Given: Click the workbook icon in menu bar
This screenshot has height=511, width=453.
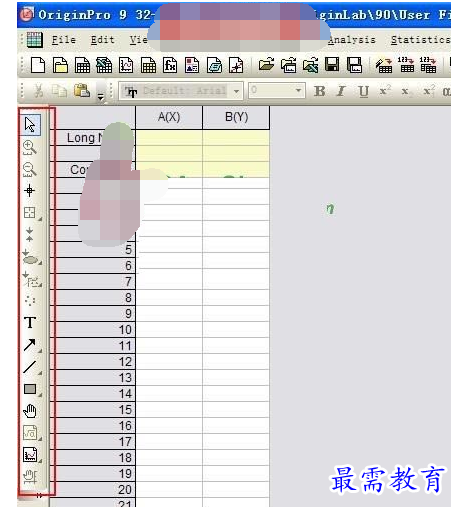Looking at the screenshot, I should 34,40.
